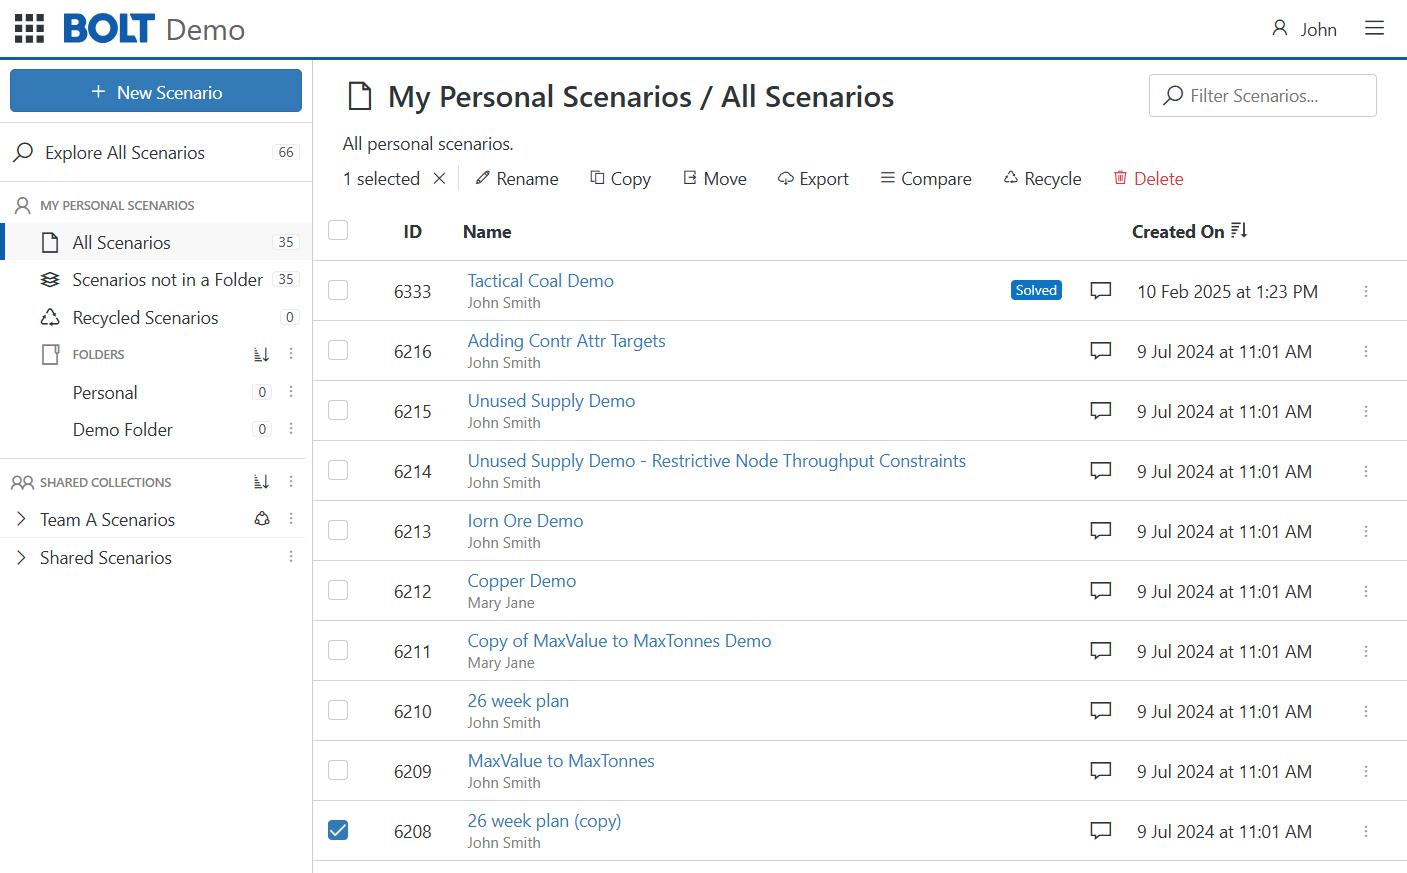Open more options for Tactical Coal Demo row
Image resolution: width=1407 pixels, height=873 pixels.
1366,291
